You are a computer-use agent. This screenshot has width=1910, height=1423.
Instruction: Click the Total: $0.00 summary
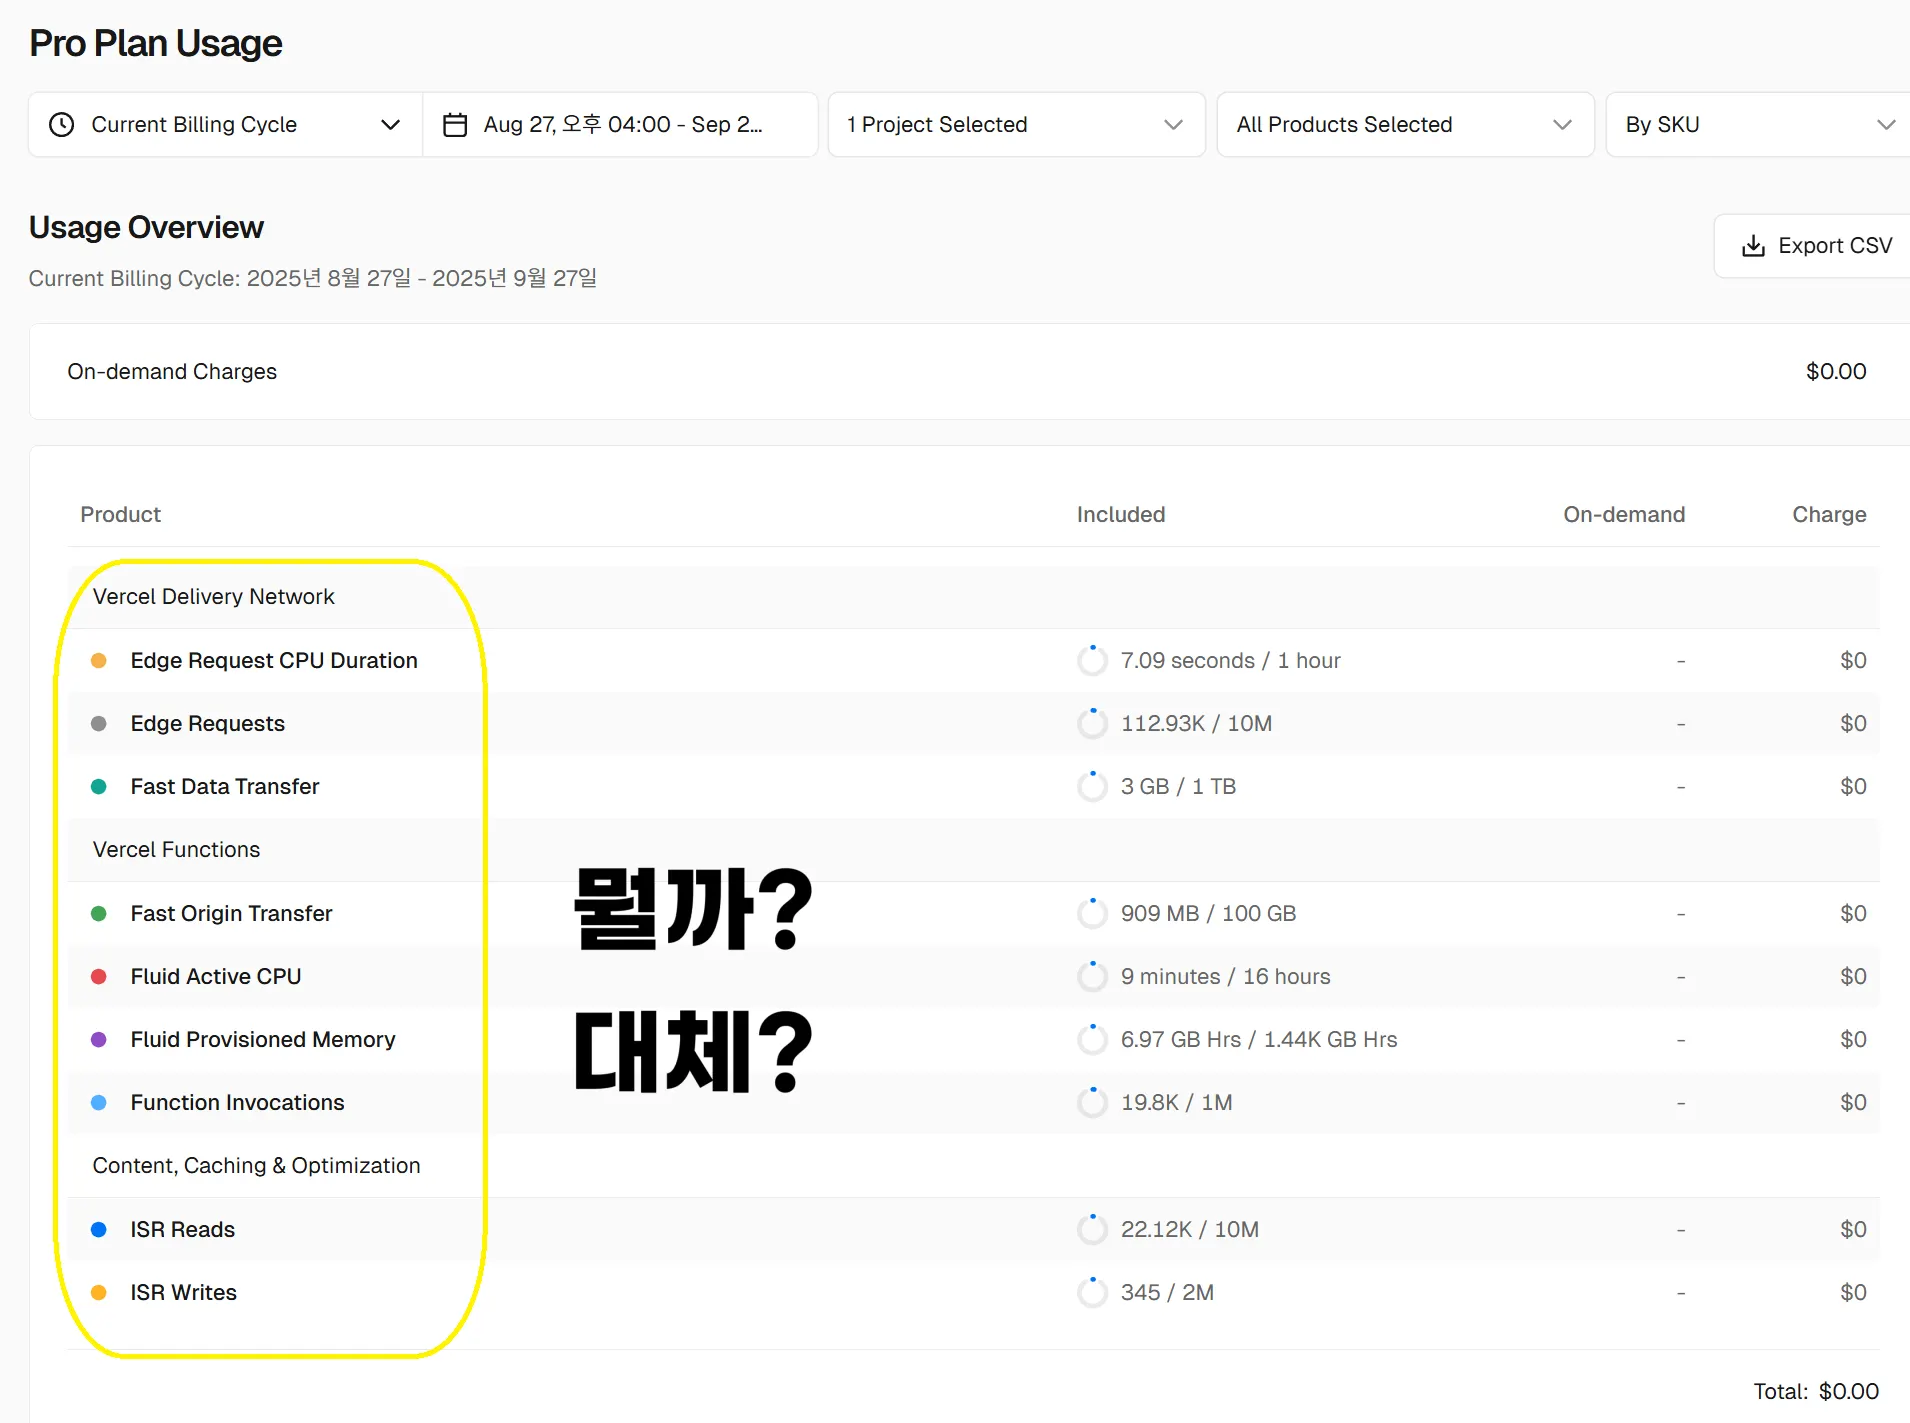(x=1816, y=1392)
